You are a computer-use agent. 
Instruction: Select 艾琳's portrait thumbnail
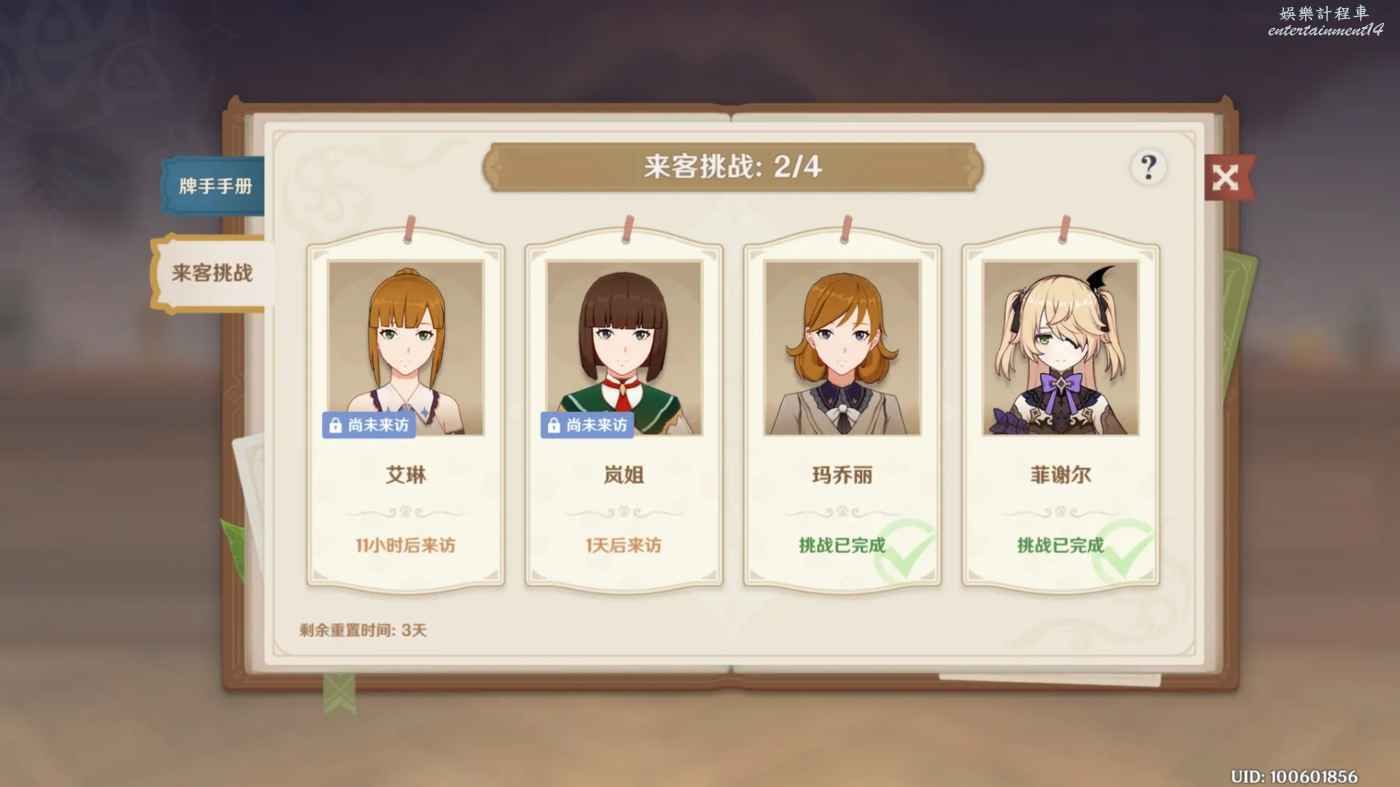406,348
